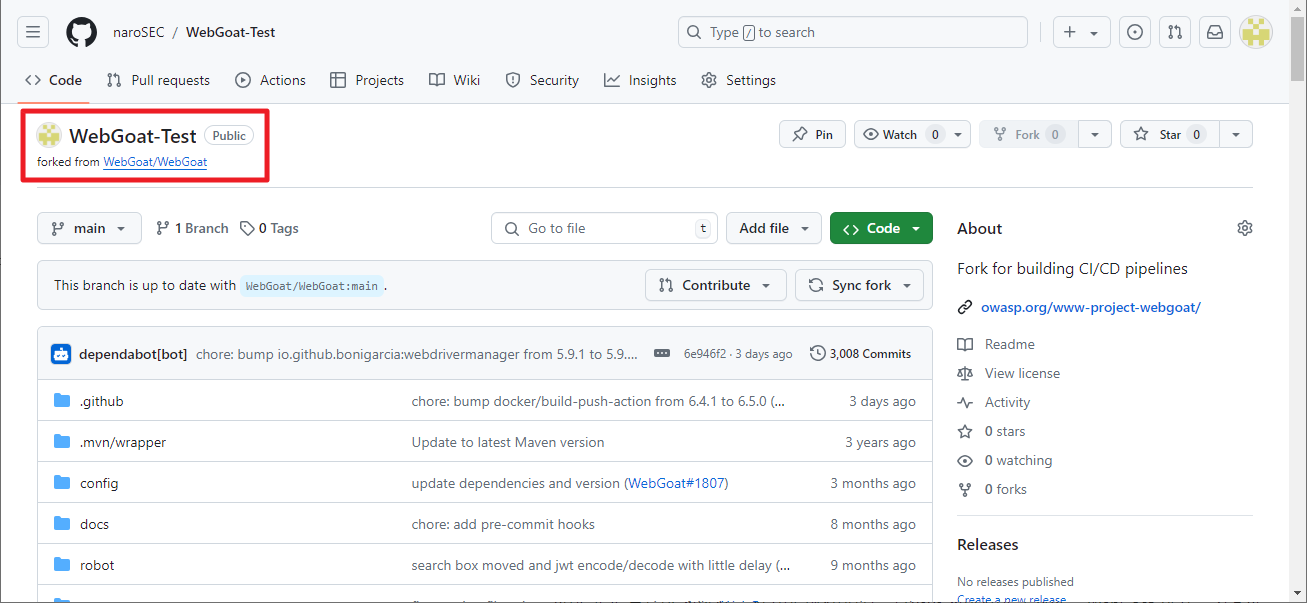Expand the Star lists dropdown arrow

coord(1236,134)
